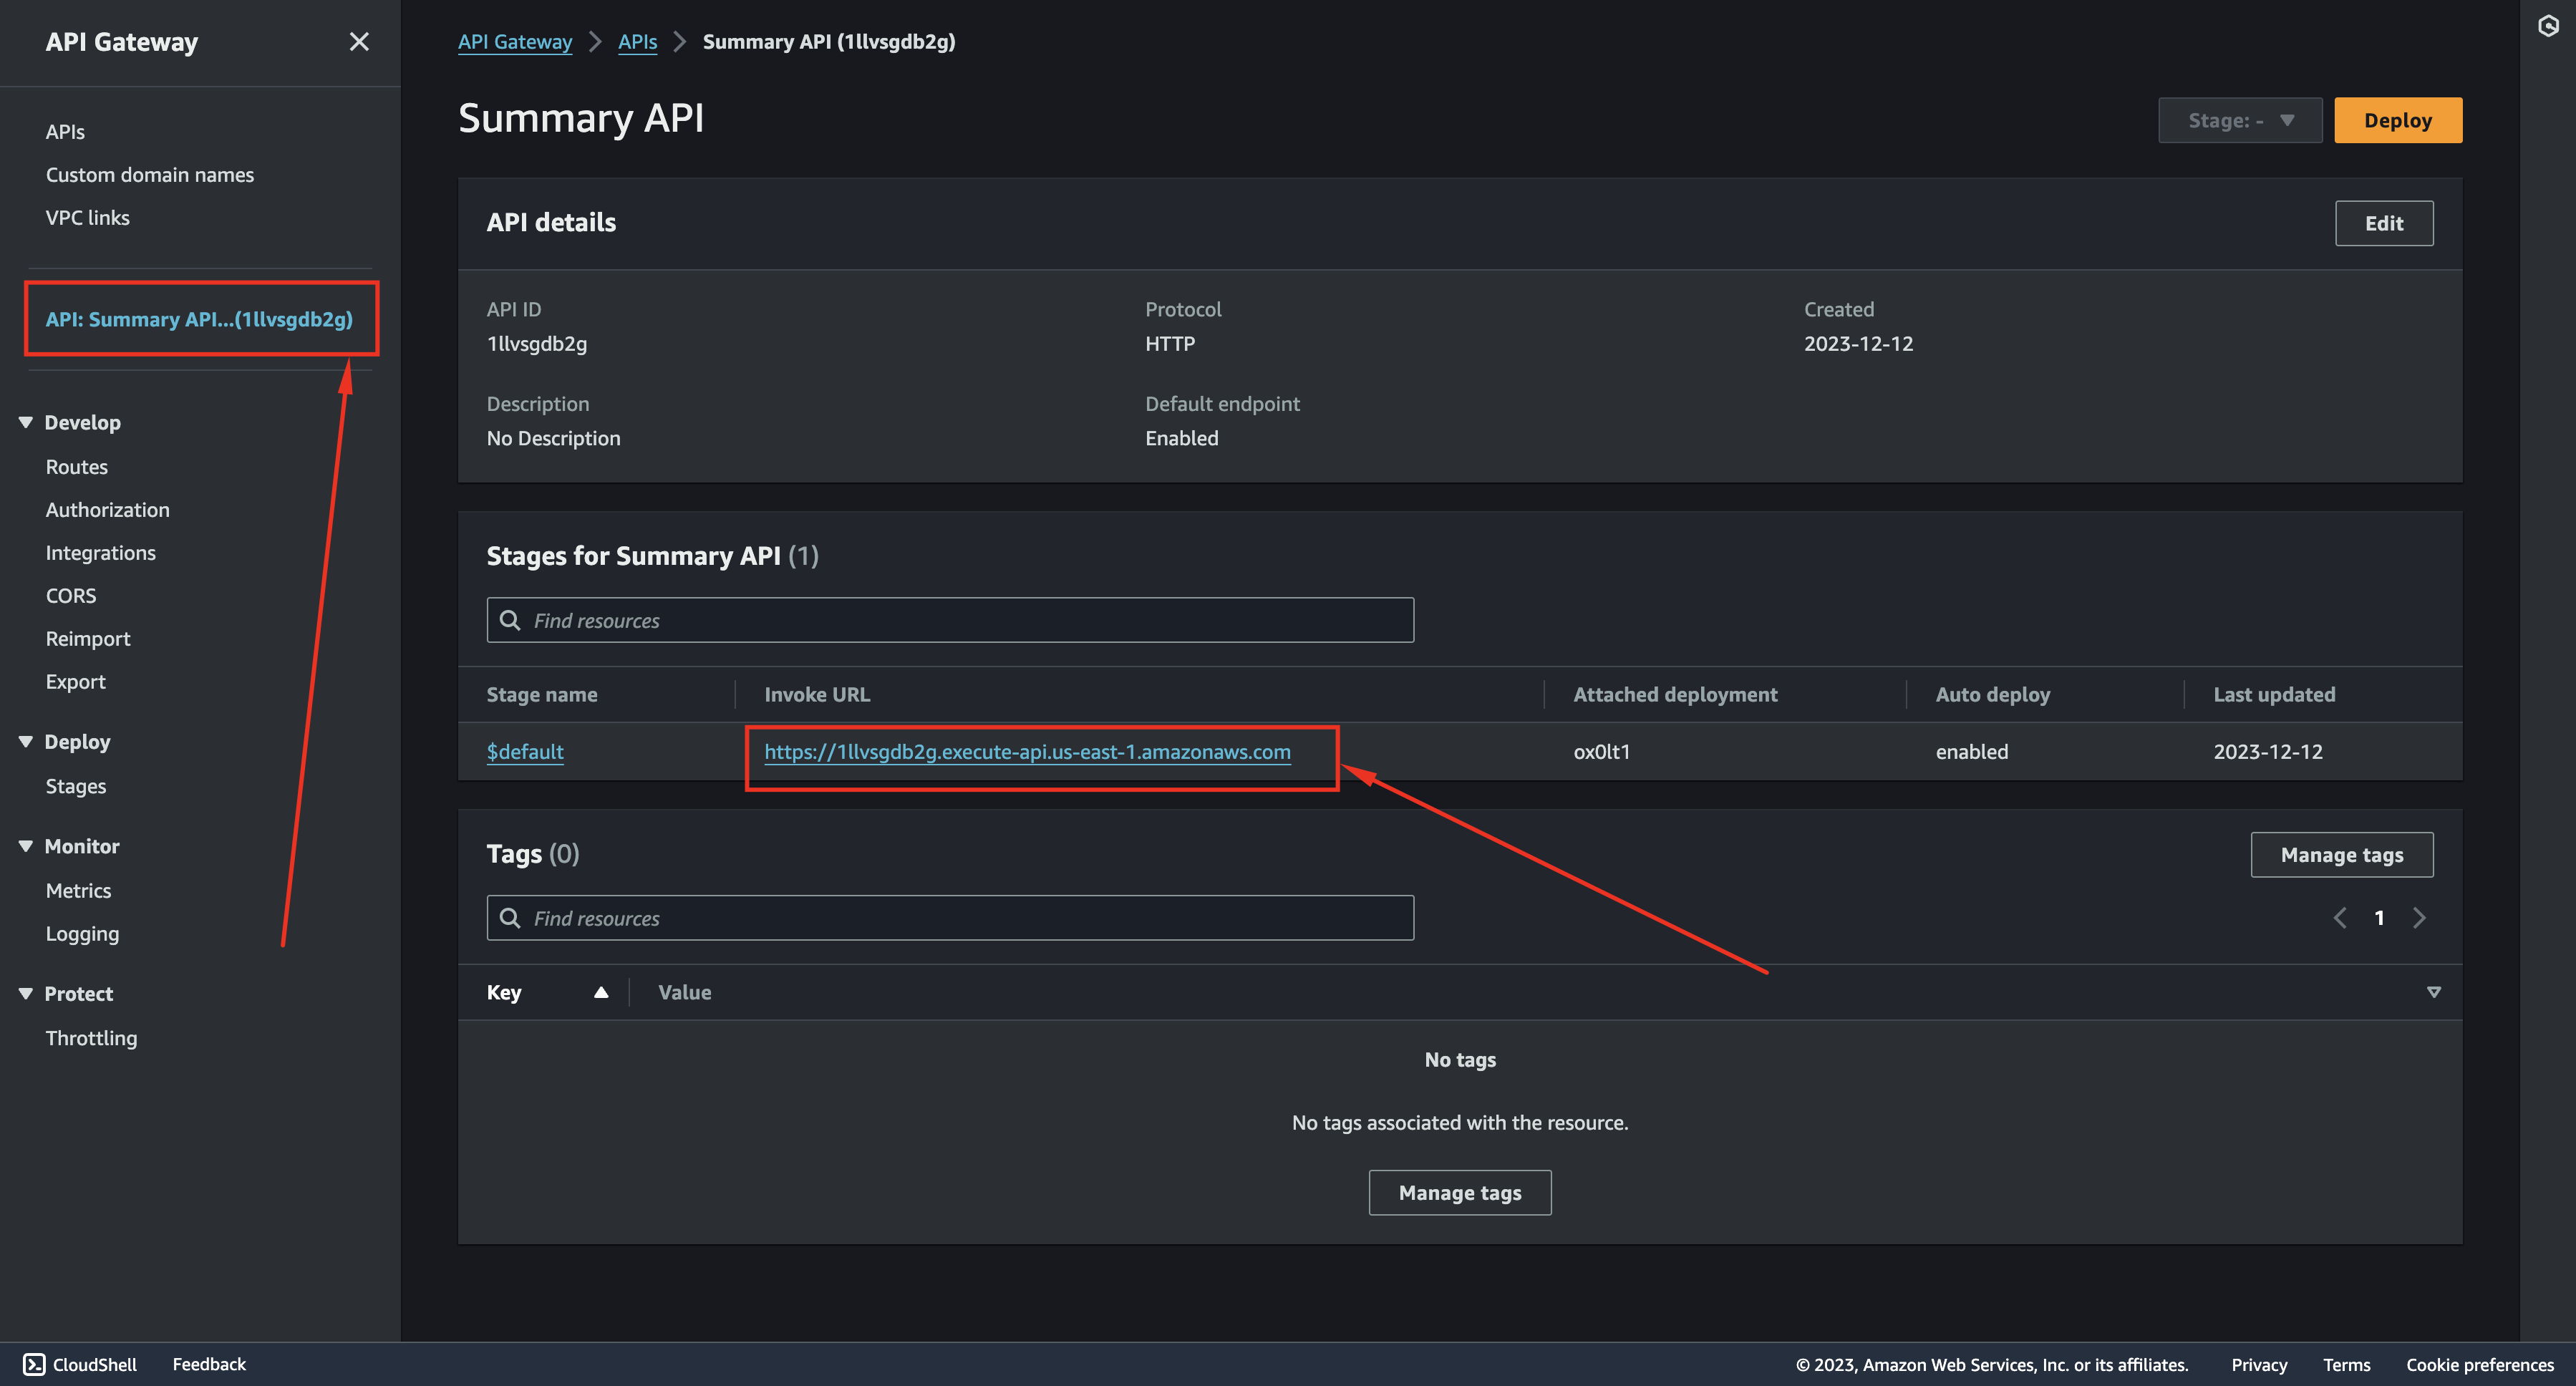
Task: Open Metrics under Monitor
Action: click(79, 890)
